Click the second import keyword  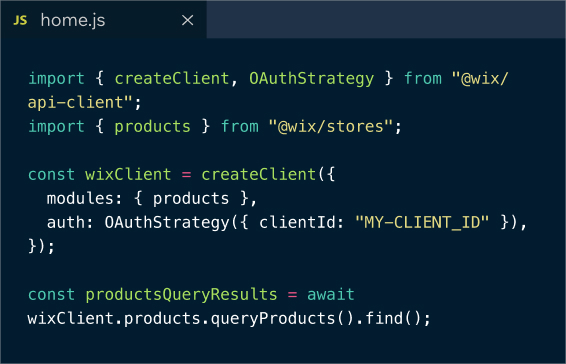pos(56,126)
